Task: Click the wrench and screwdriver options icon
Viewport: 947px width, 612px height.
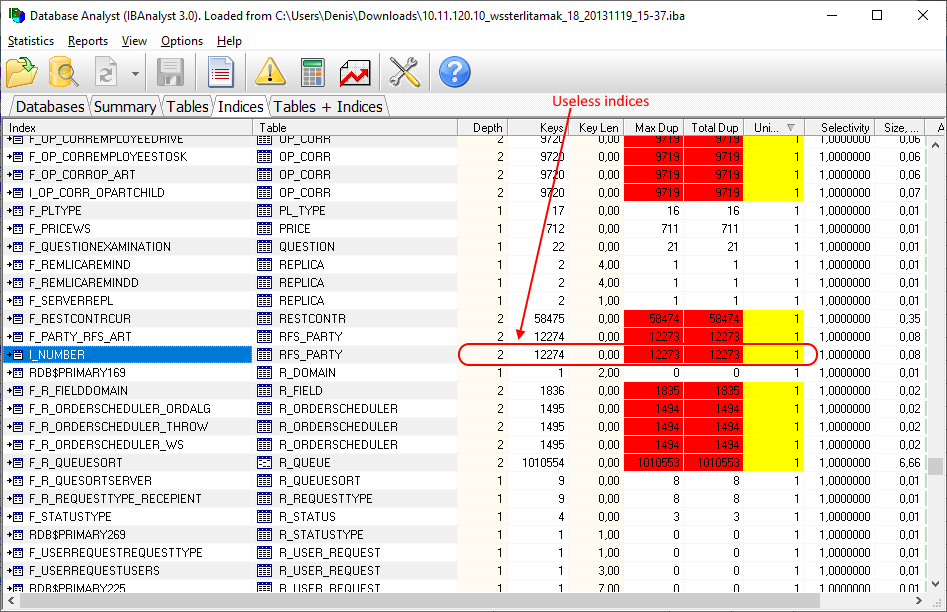Action: (404, 72)
